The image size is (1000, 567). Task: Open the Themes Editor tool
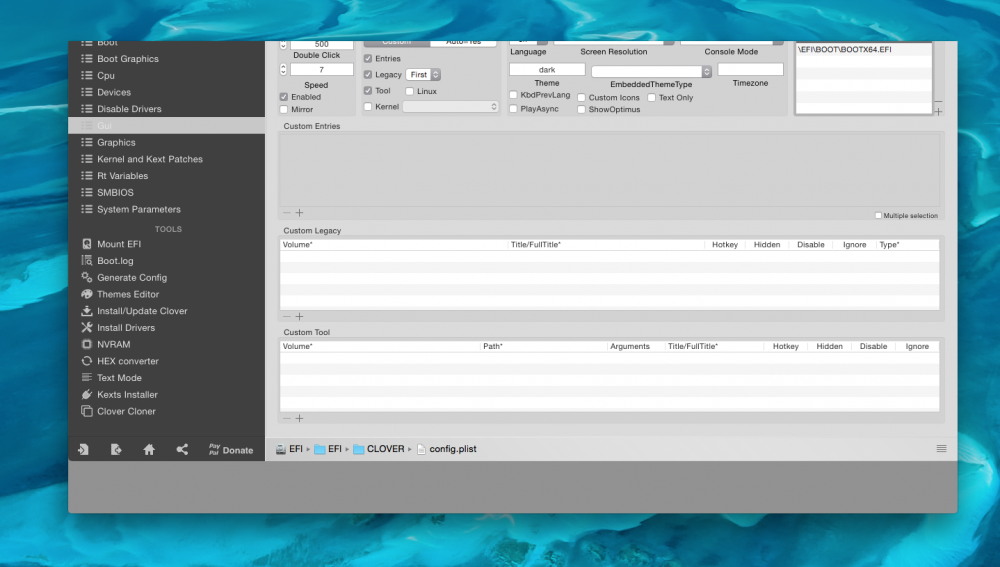pyautogui.click(x=120, y=294)
